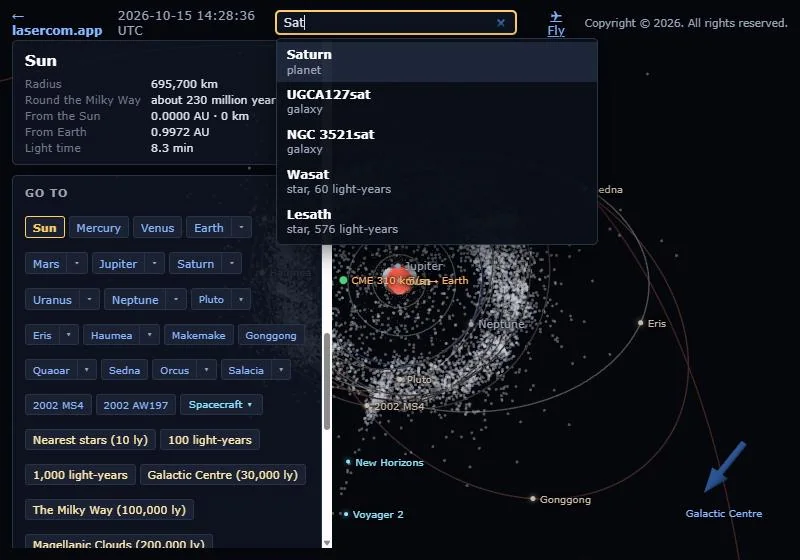The height and width of the screenshot is (560, 800).
Task: Select the New Horizons spacecraft marker
Action: [x=348, y=462]
